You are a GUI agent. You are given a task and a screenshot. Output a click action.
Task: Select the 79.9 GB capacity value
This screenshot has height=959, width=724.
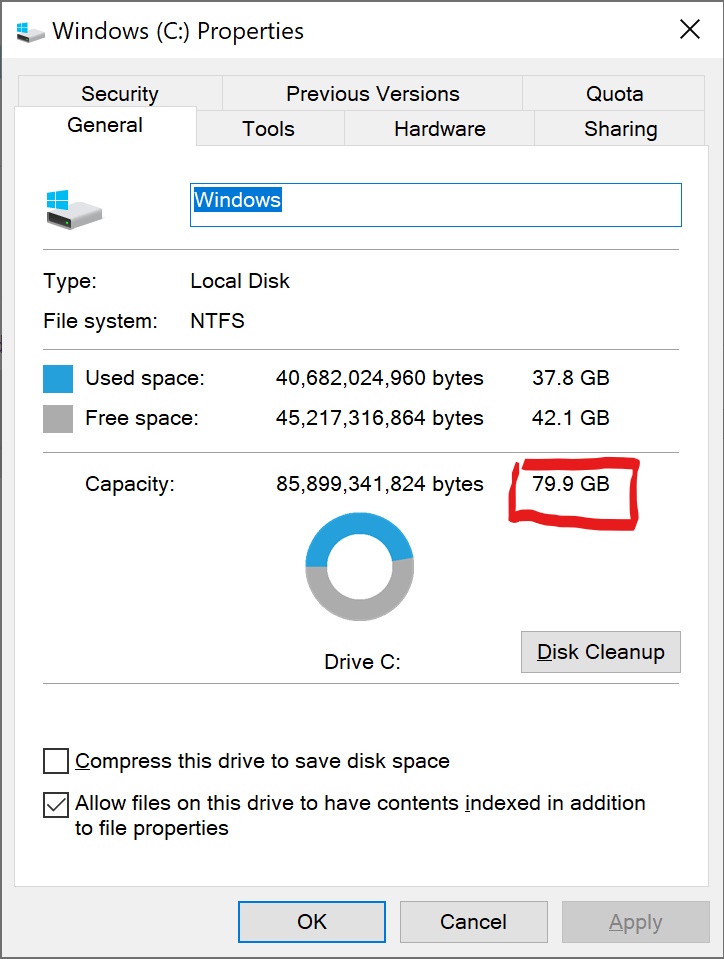click(571, 484)
